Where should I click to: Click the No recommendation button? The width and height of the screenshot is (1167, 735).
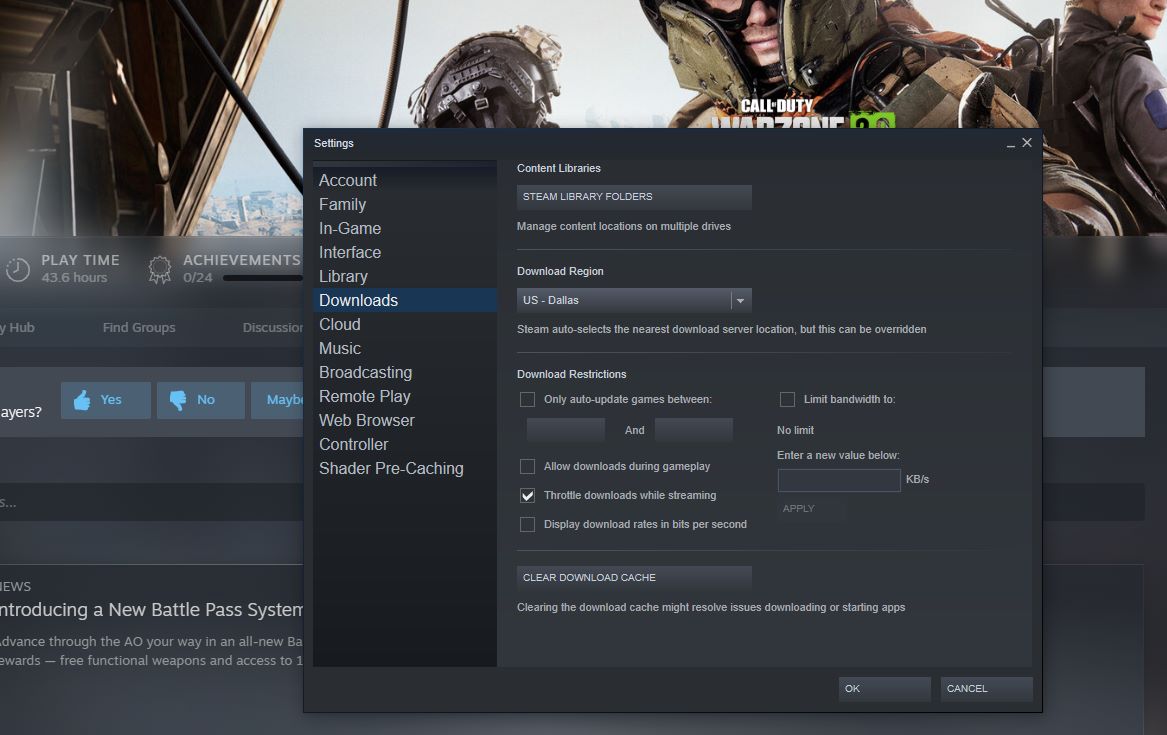pyautogui.click(x=201, y=400)
